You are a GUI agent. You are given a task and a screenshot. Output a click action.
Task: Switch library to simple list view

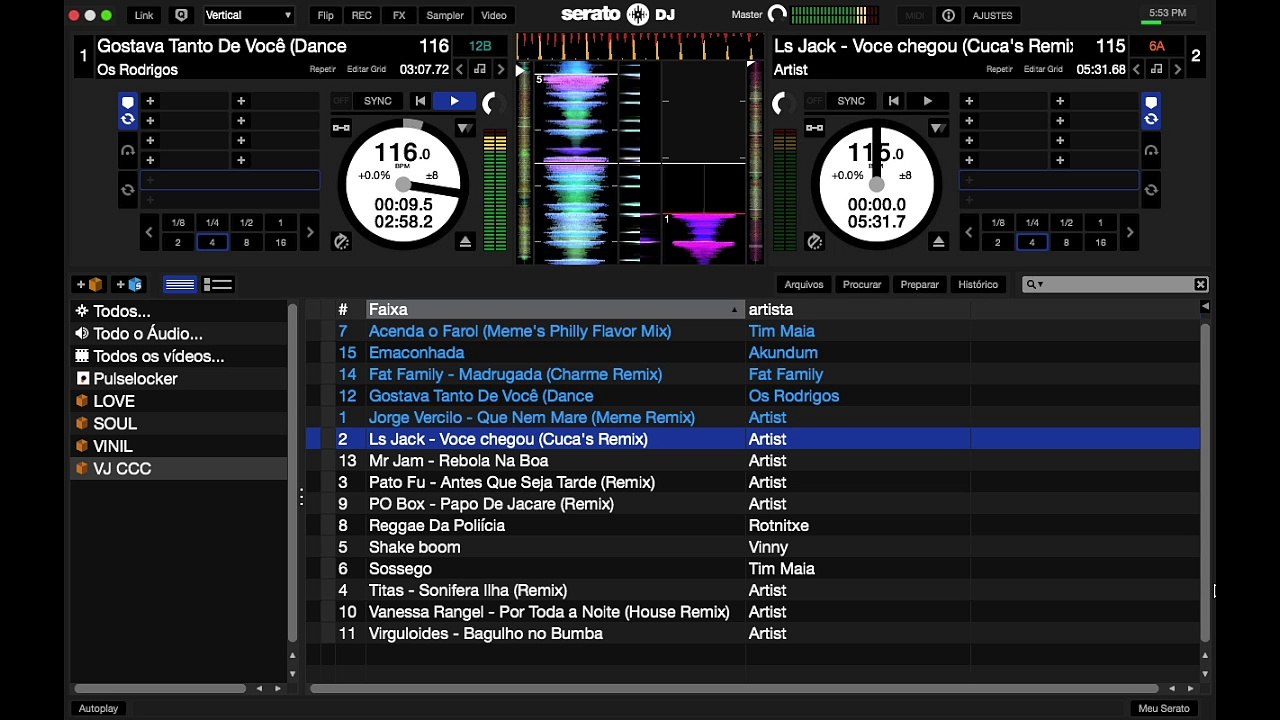pyautogui.click(x=180, y=284)
